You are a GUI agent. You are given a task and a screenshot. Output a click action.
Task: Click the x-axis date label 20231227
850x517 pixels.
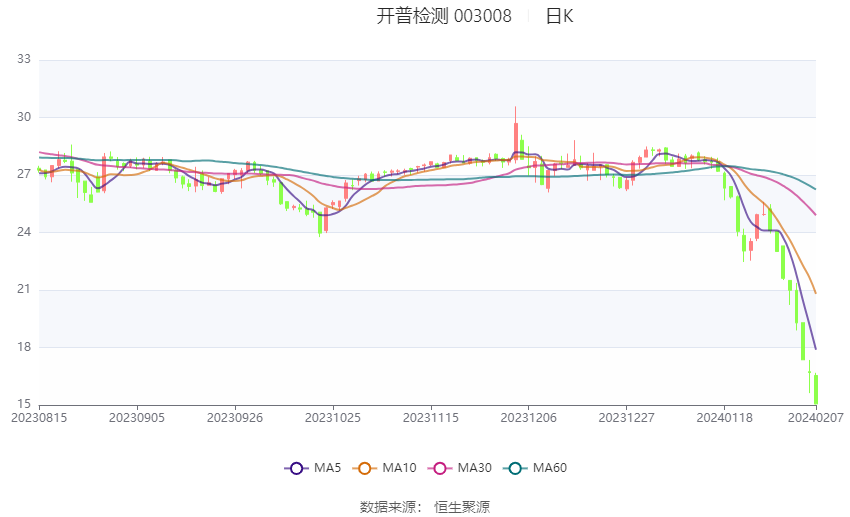[x=627, y=418]
